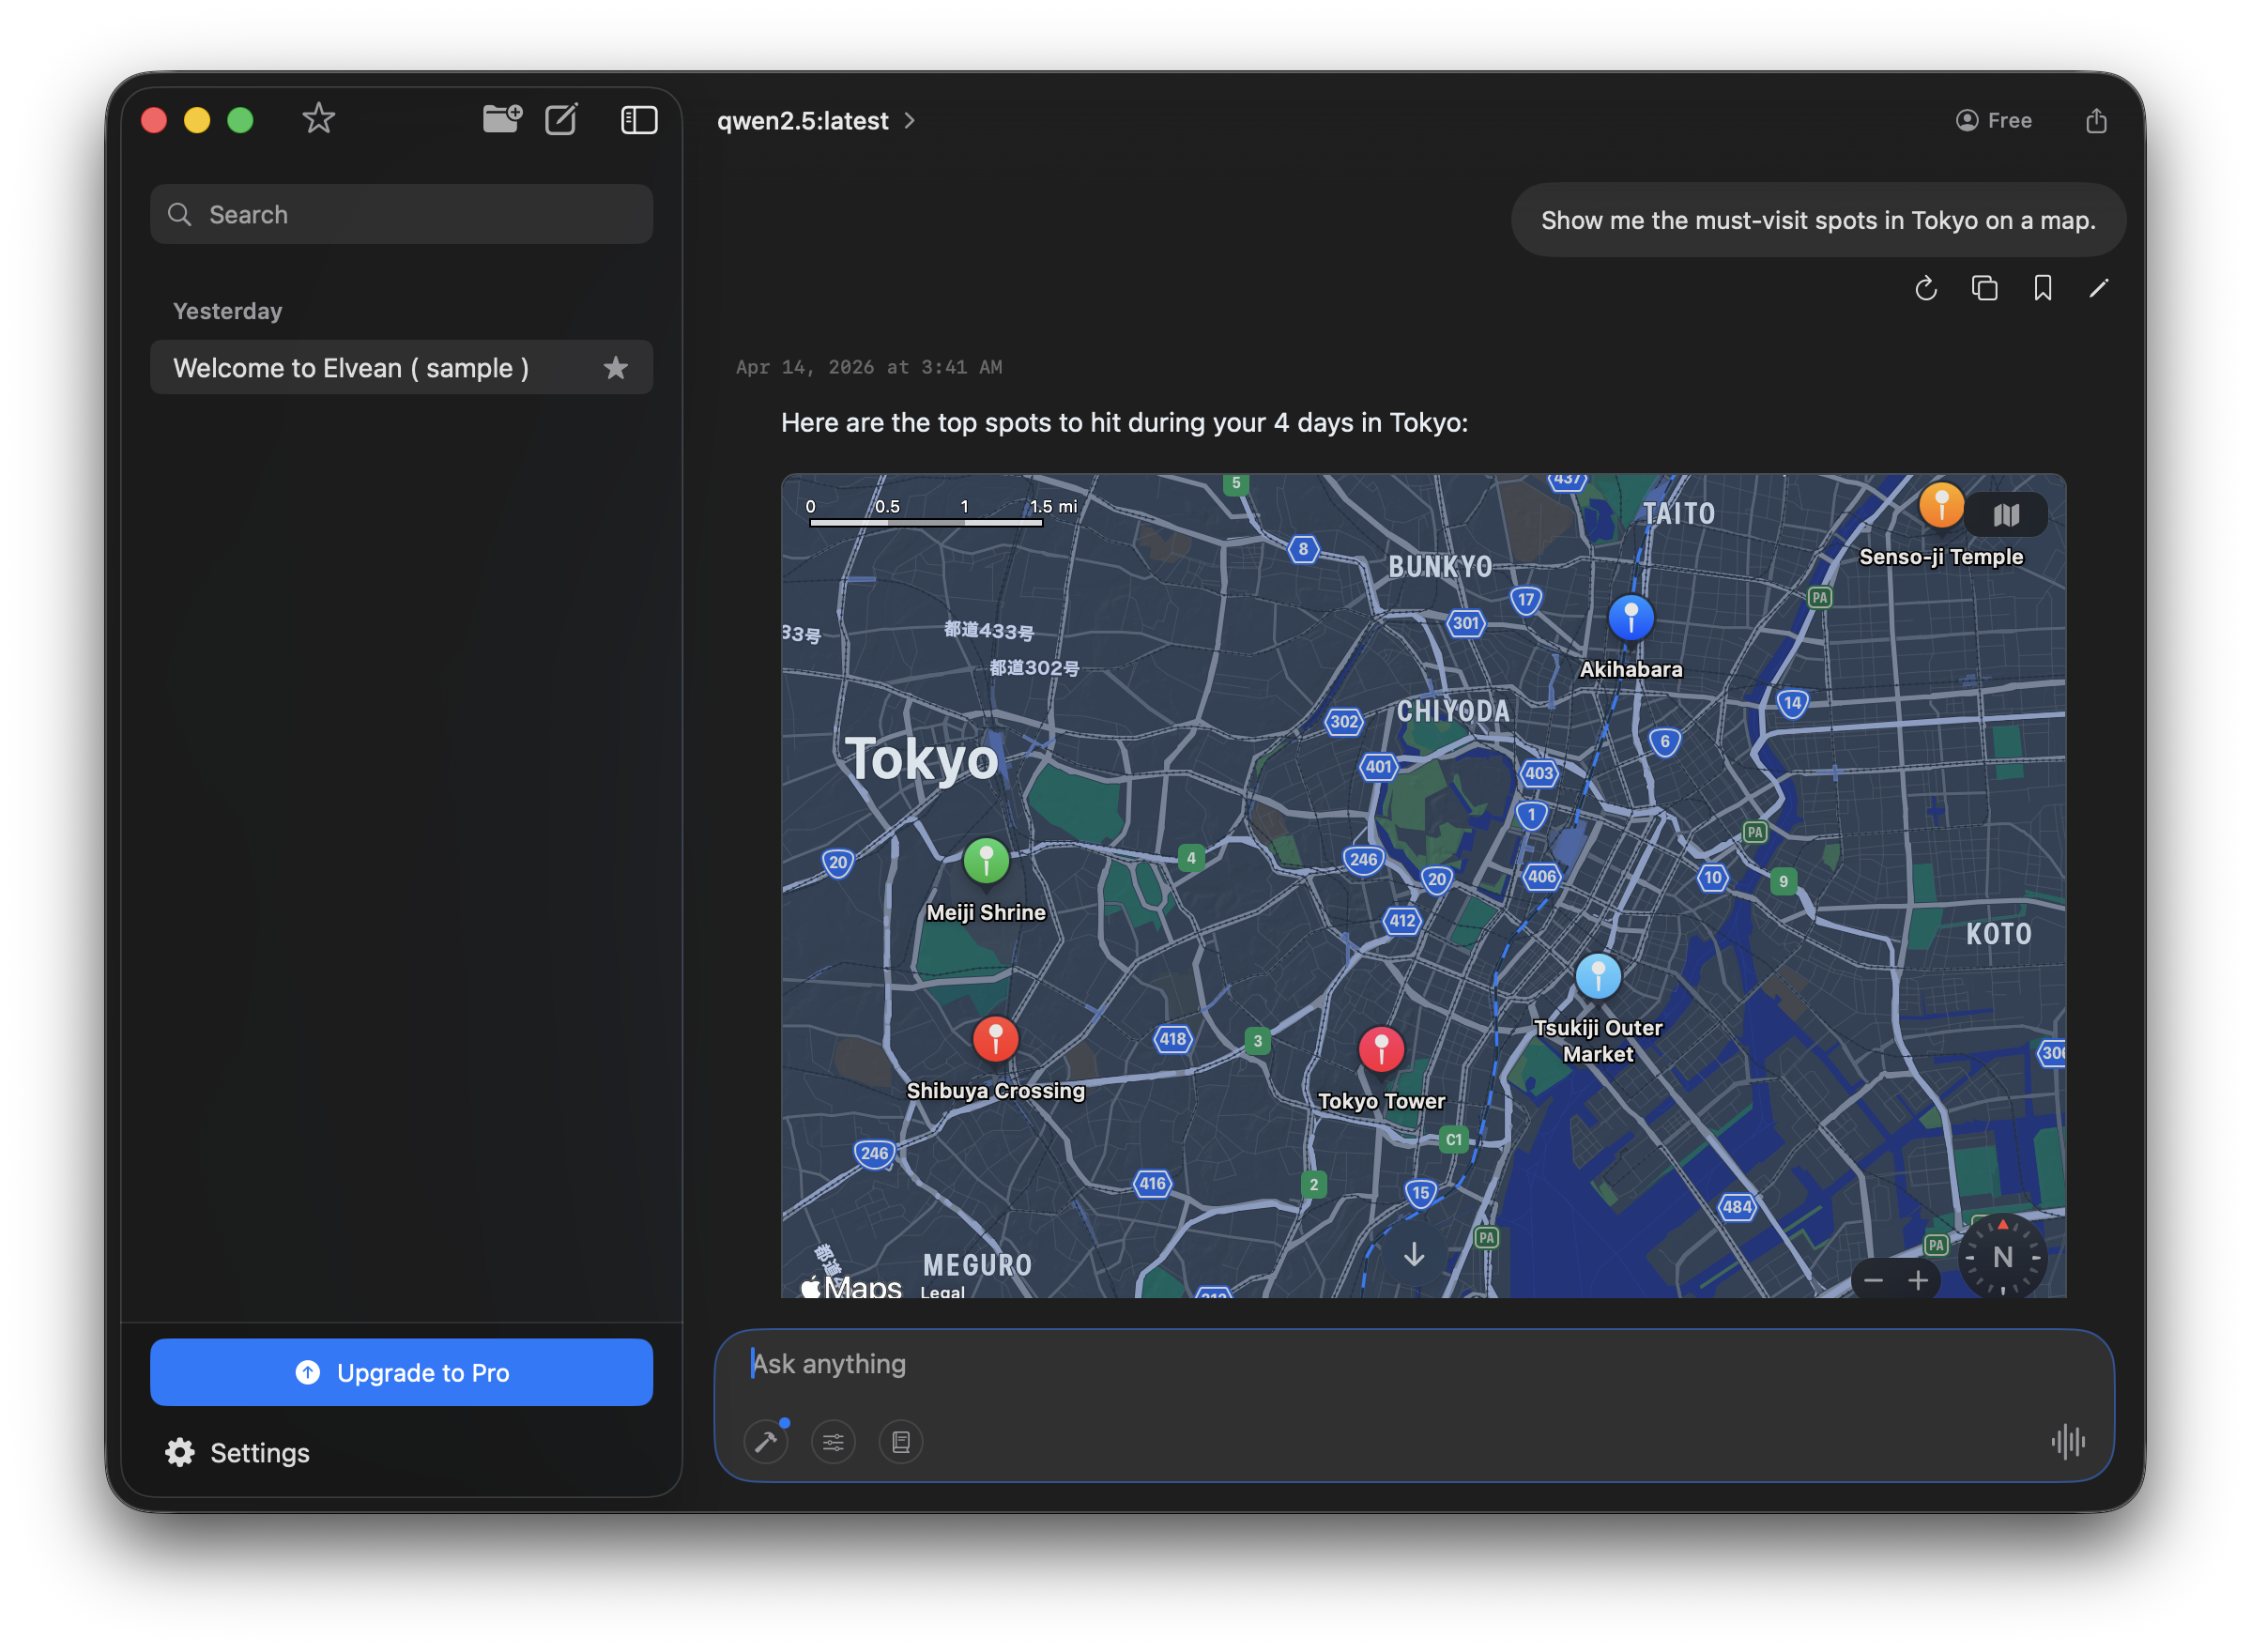Viewport: 2251px width, 1652px height.
Task: Open the knowledge book icon in input bar
Action: [x=900, y=1441]
